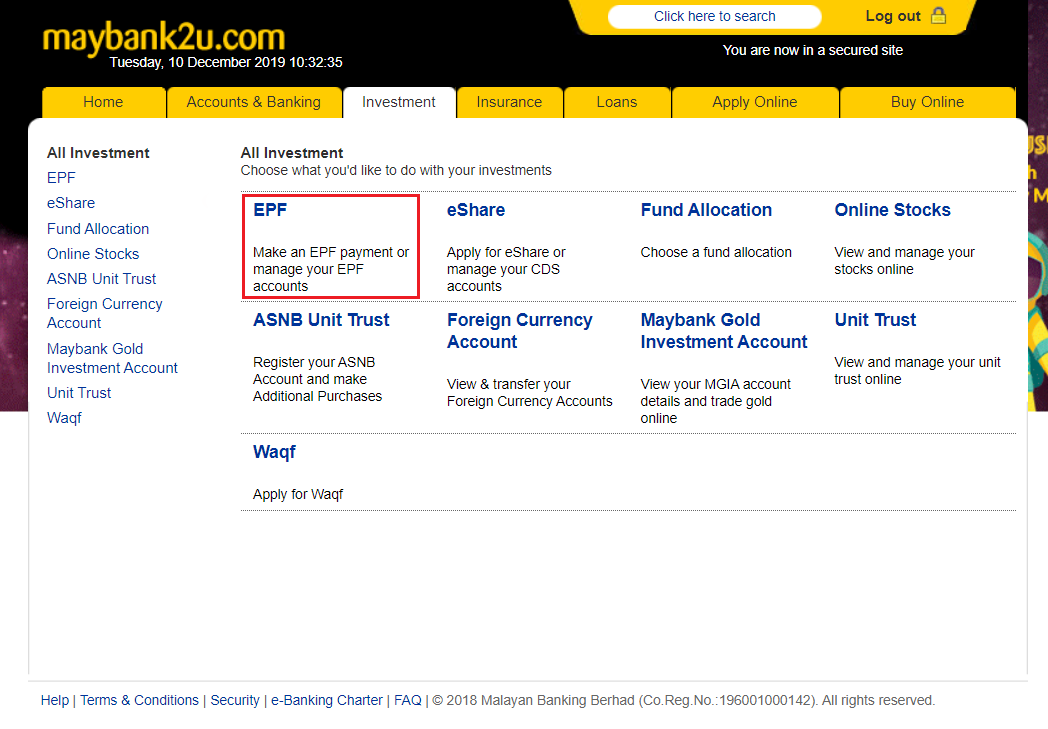Screen dimensions: 1048x729
Task: Click the lock icon beside Log out
Action: click(938, 15)
